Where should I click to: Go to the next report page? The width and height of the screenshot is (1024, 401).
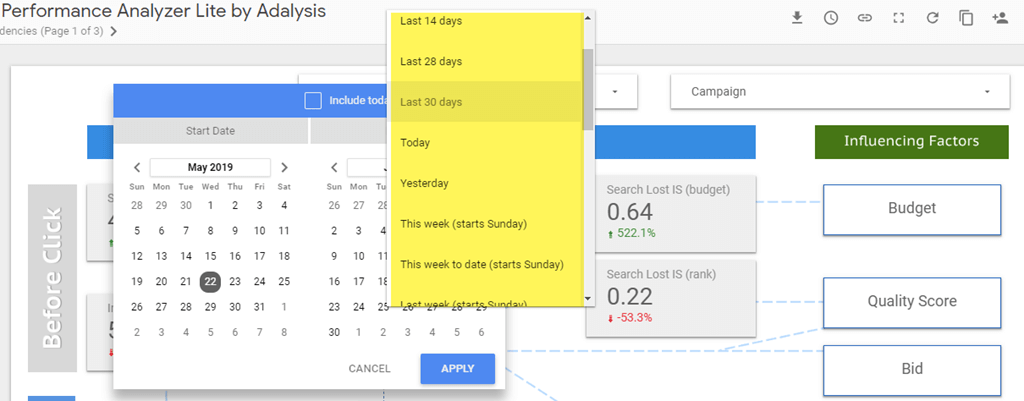click(114, 31)
